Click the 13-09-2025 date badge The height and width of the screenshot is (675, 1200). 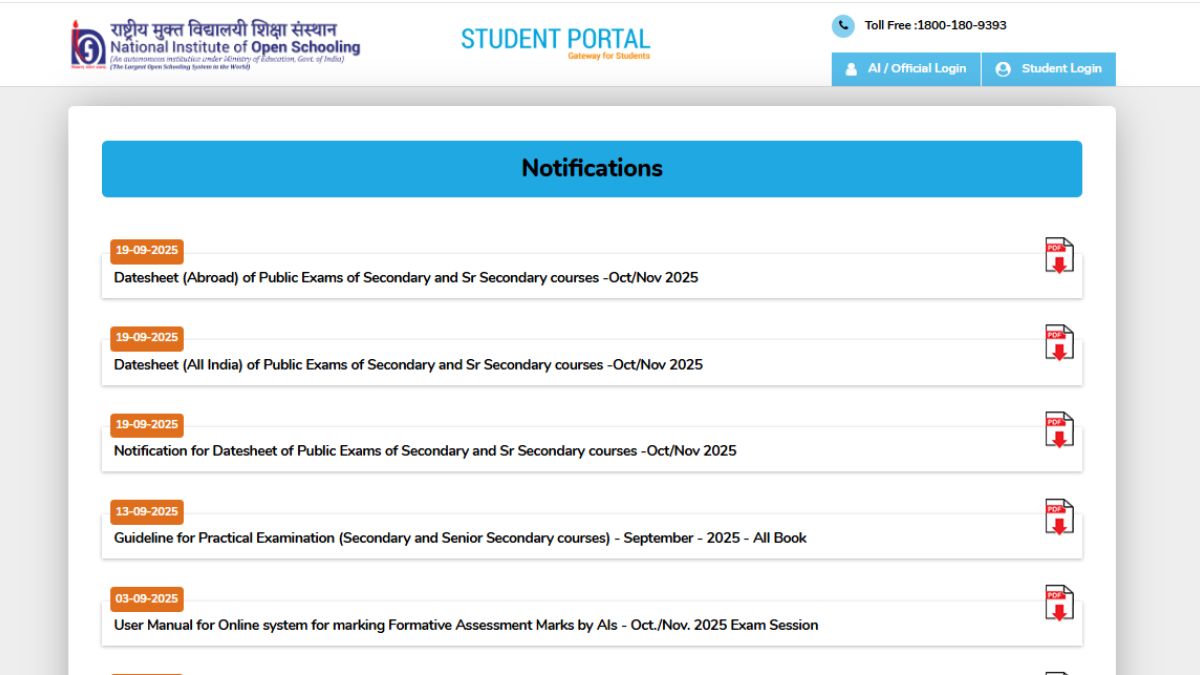[146, 512]
